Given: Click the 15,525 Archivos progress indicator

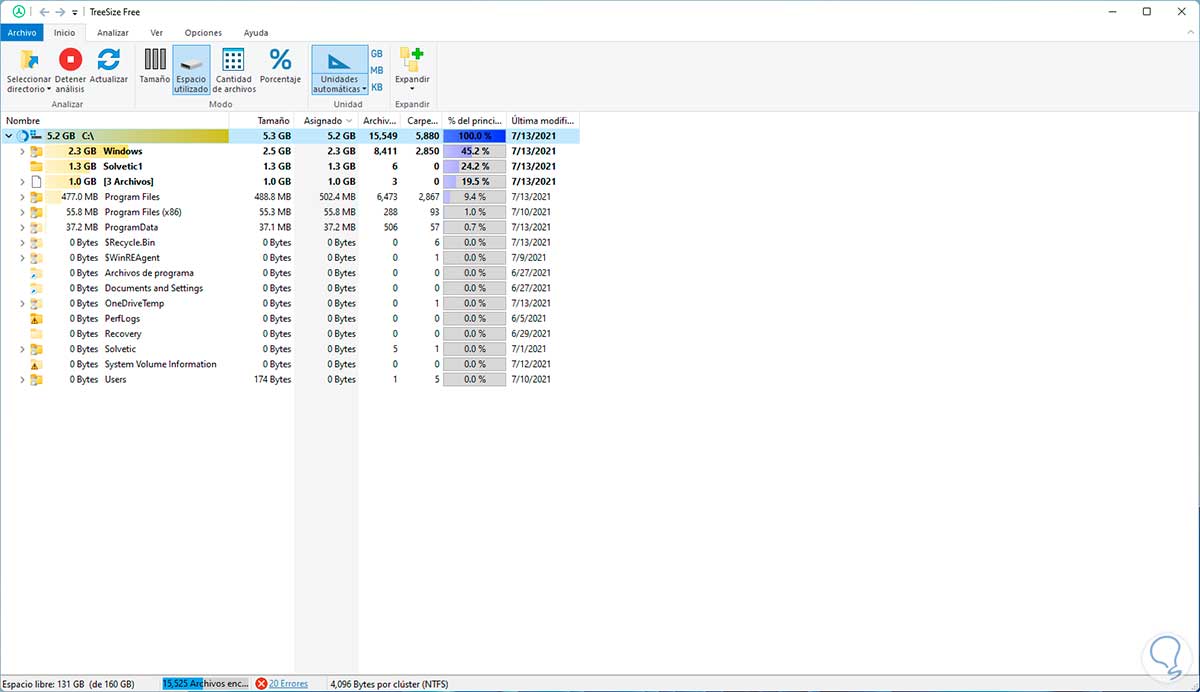Looking at the screenshot, I should 205,684.
